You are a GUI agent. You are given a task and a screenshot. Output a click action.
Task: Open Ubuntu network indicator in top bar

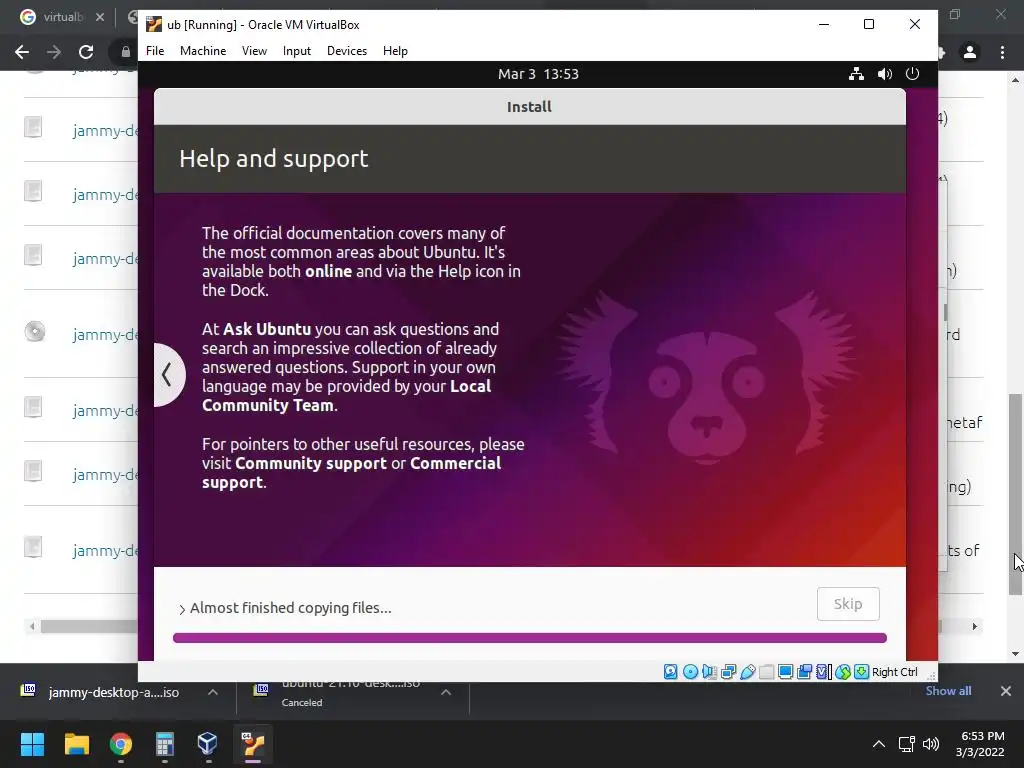[x=856, y=74]
